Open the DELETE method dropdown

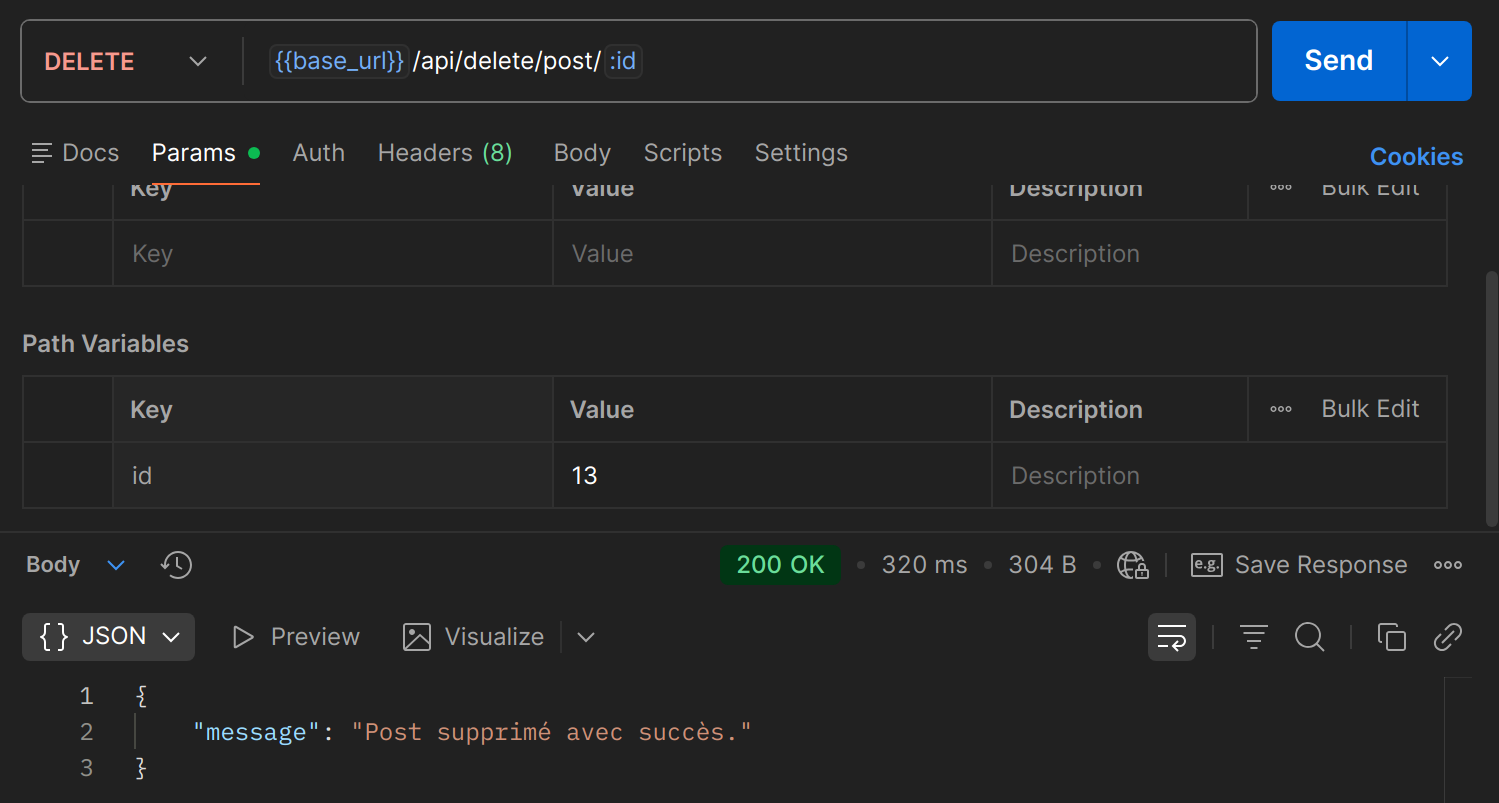pyautogui.click(x=125, y=61)
